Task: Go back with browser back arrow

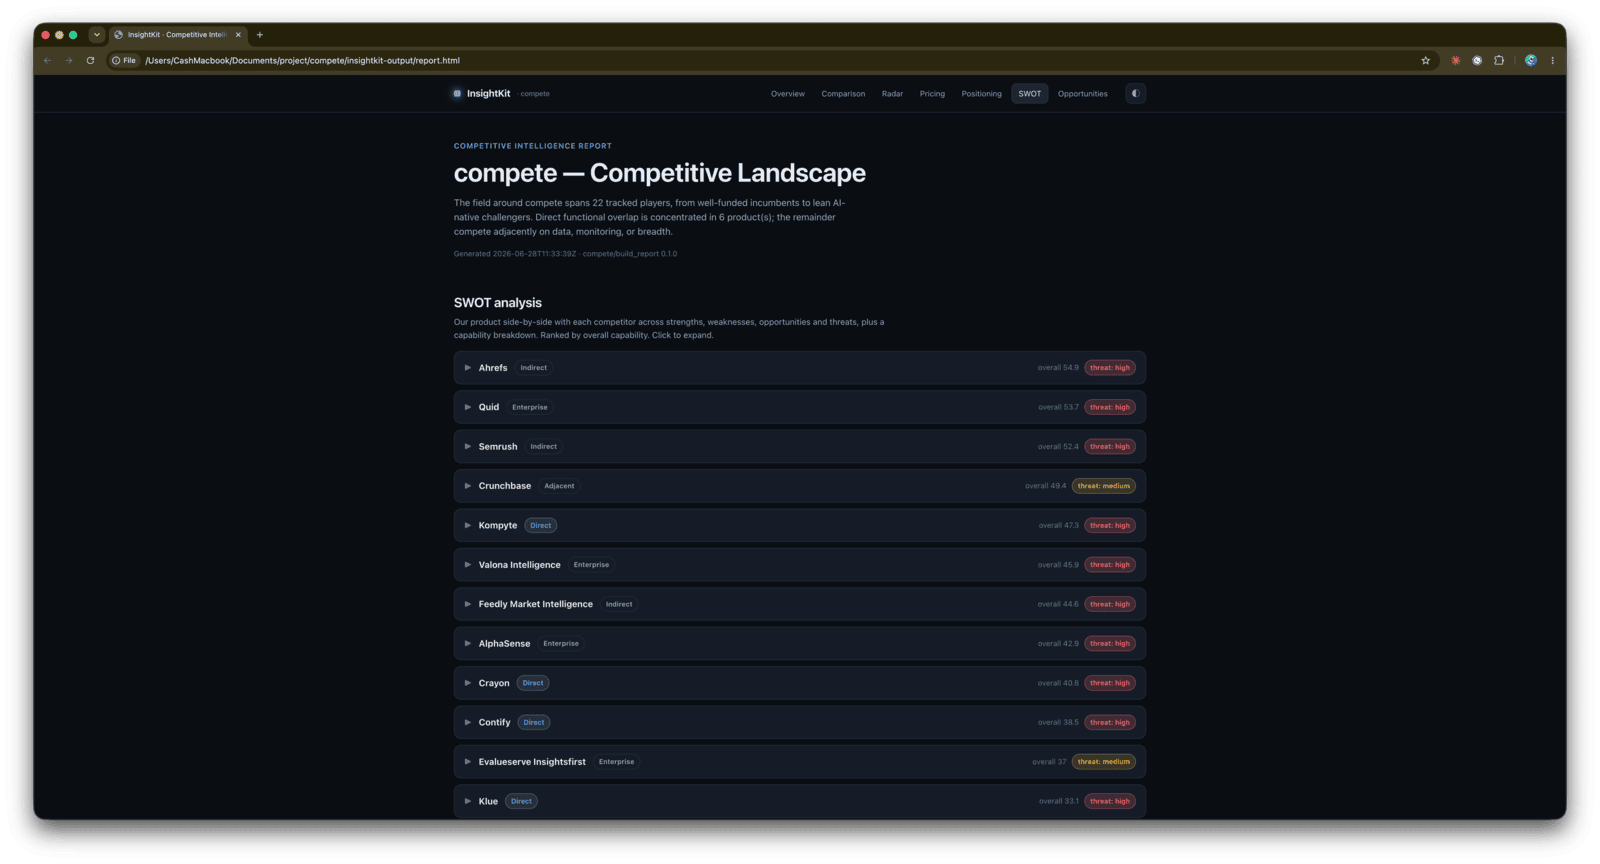Action: (47, 61)
